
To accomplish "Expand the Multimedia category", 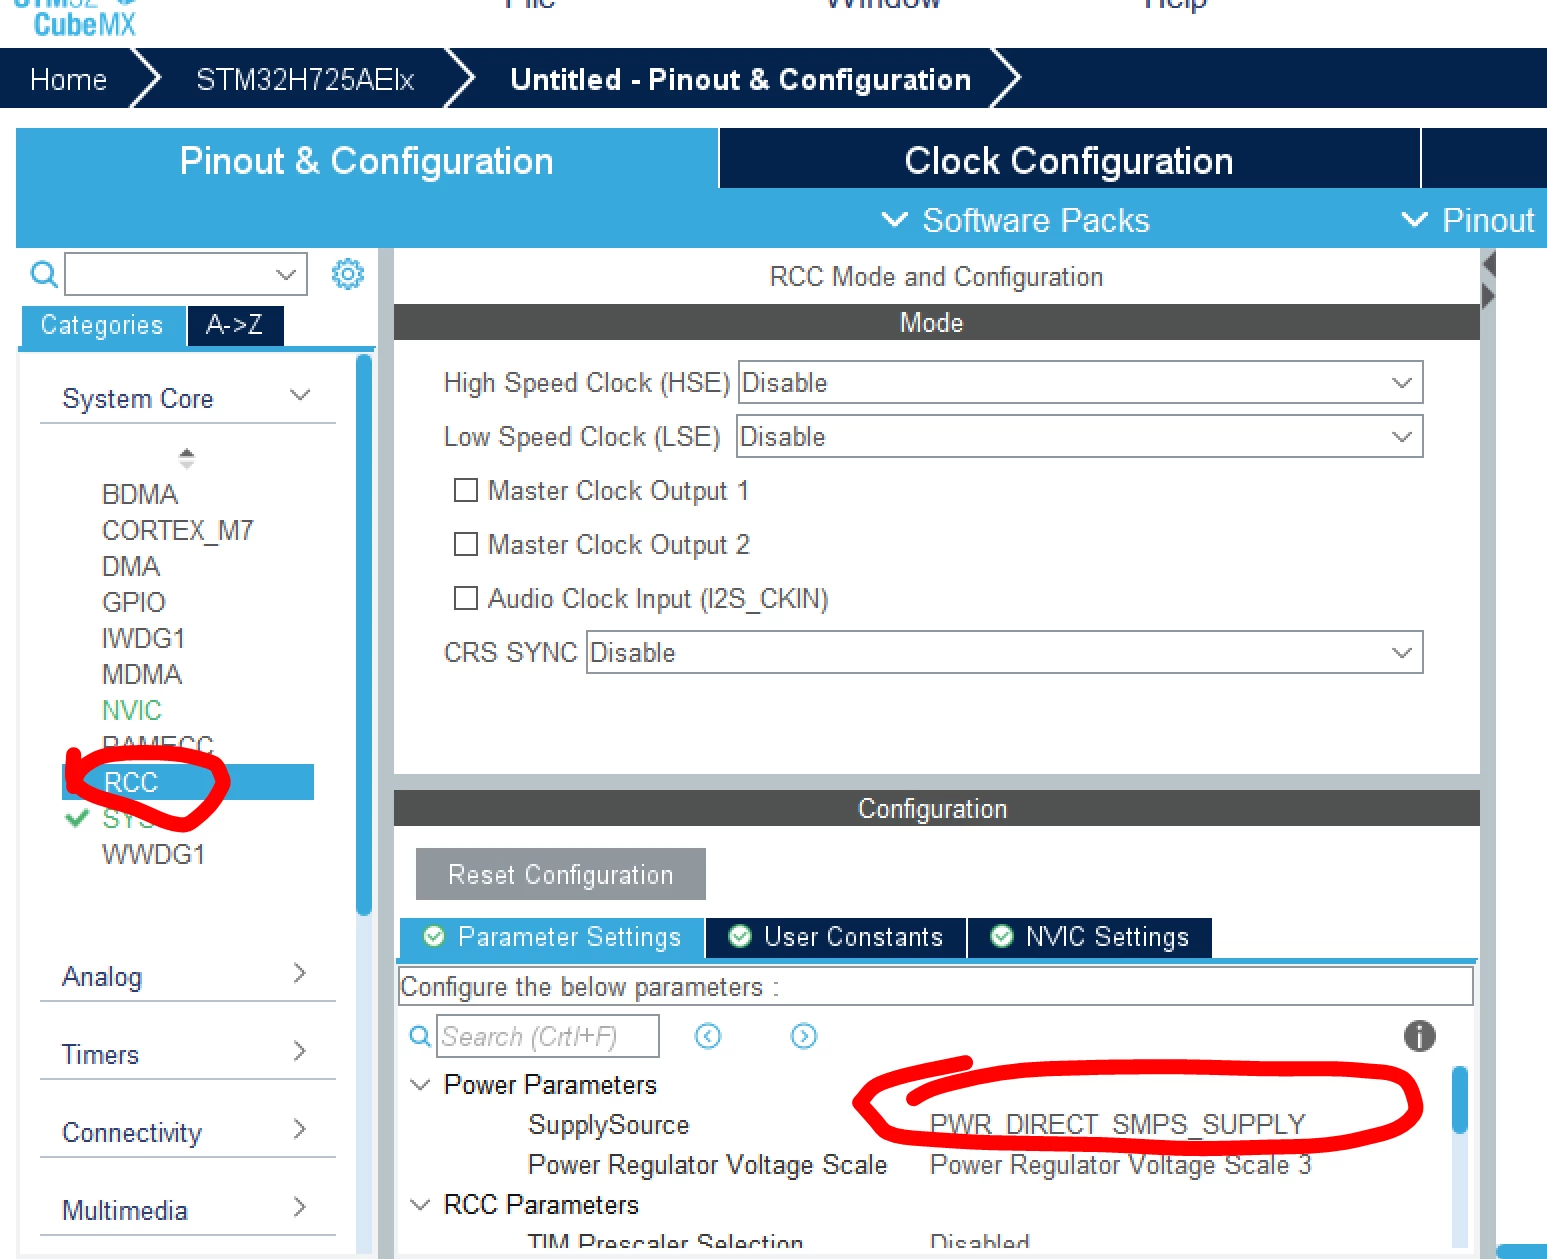I will (299, 1207).
